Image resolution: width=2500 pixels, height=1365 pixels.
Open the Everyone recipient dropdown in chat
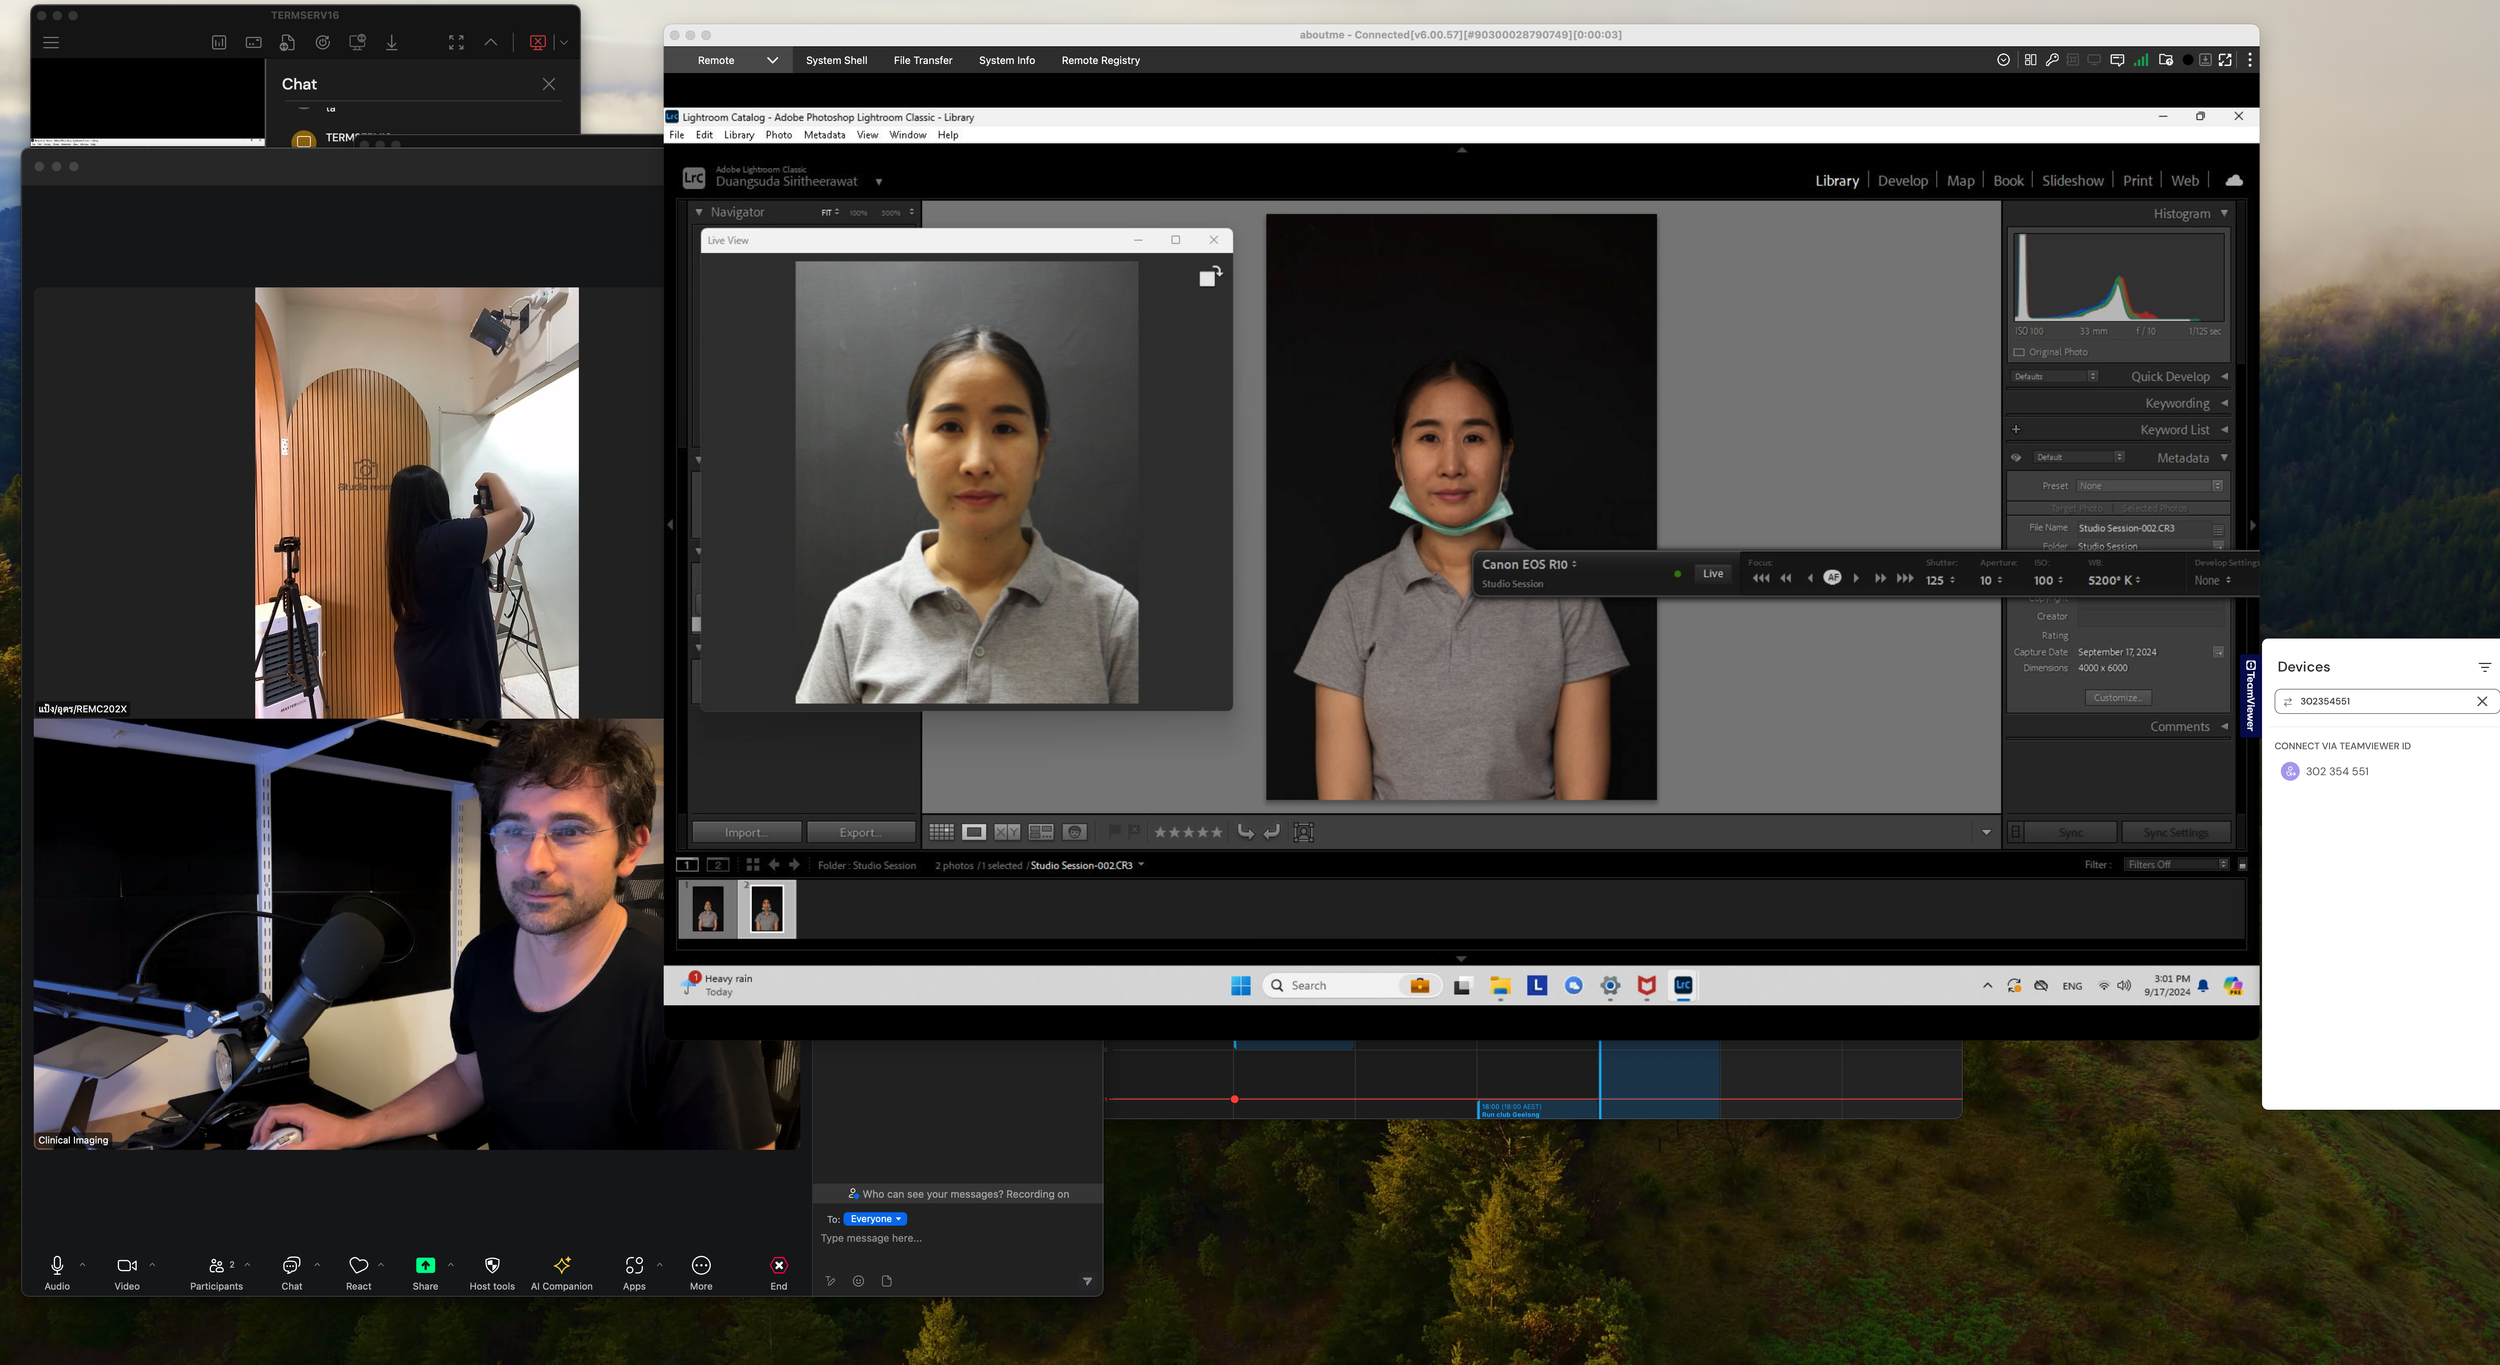(x=875, y=1219)
